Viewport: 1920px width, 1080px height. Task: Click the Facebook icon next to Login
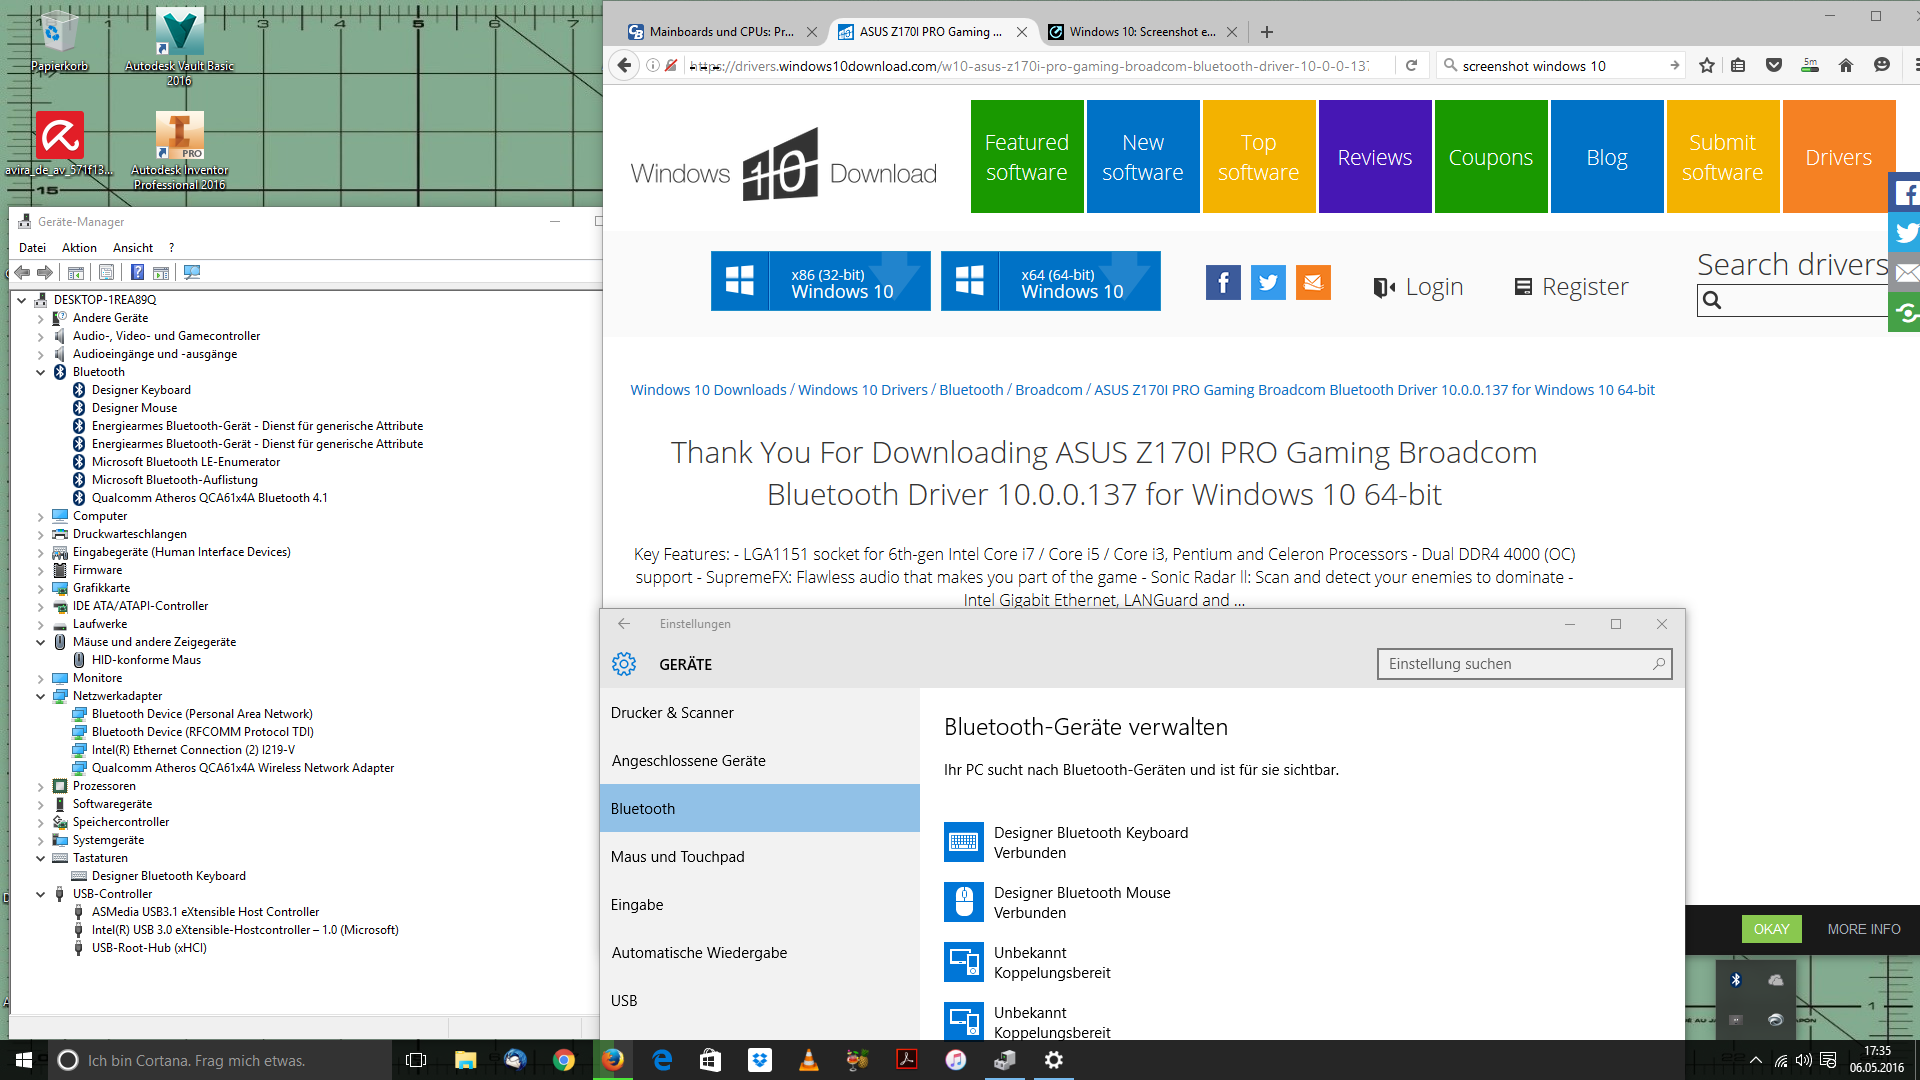[1223, 283]
